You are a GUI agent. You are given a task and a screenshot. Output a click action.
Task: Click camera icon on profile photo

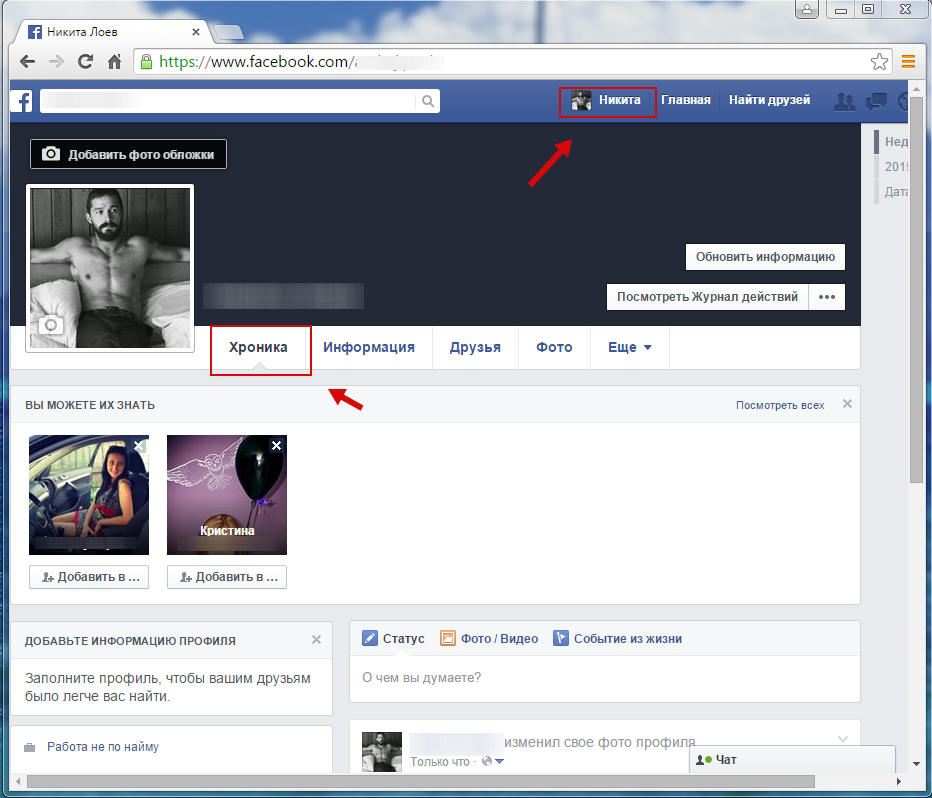coord(49,325)
